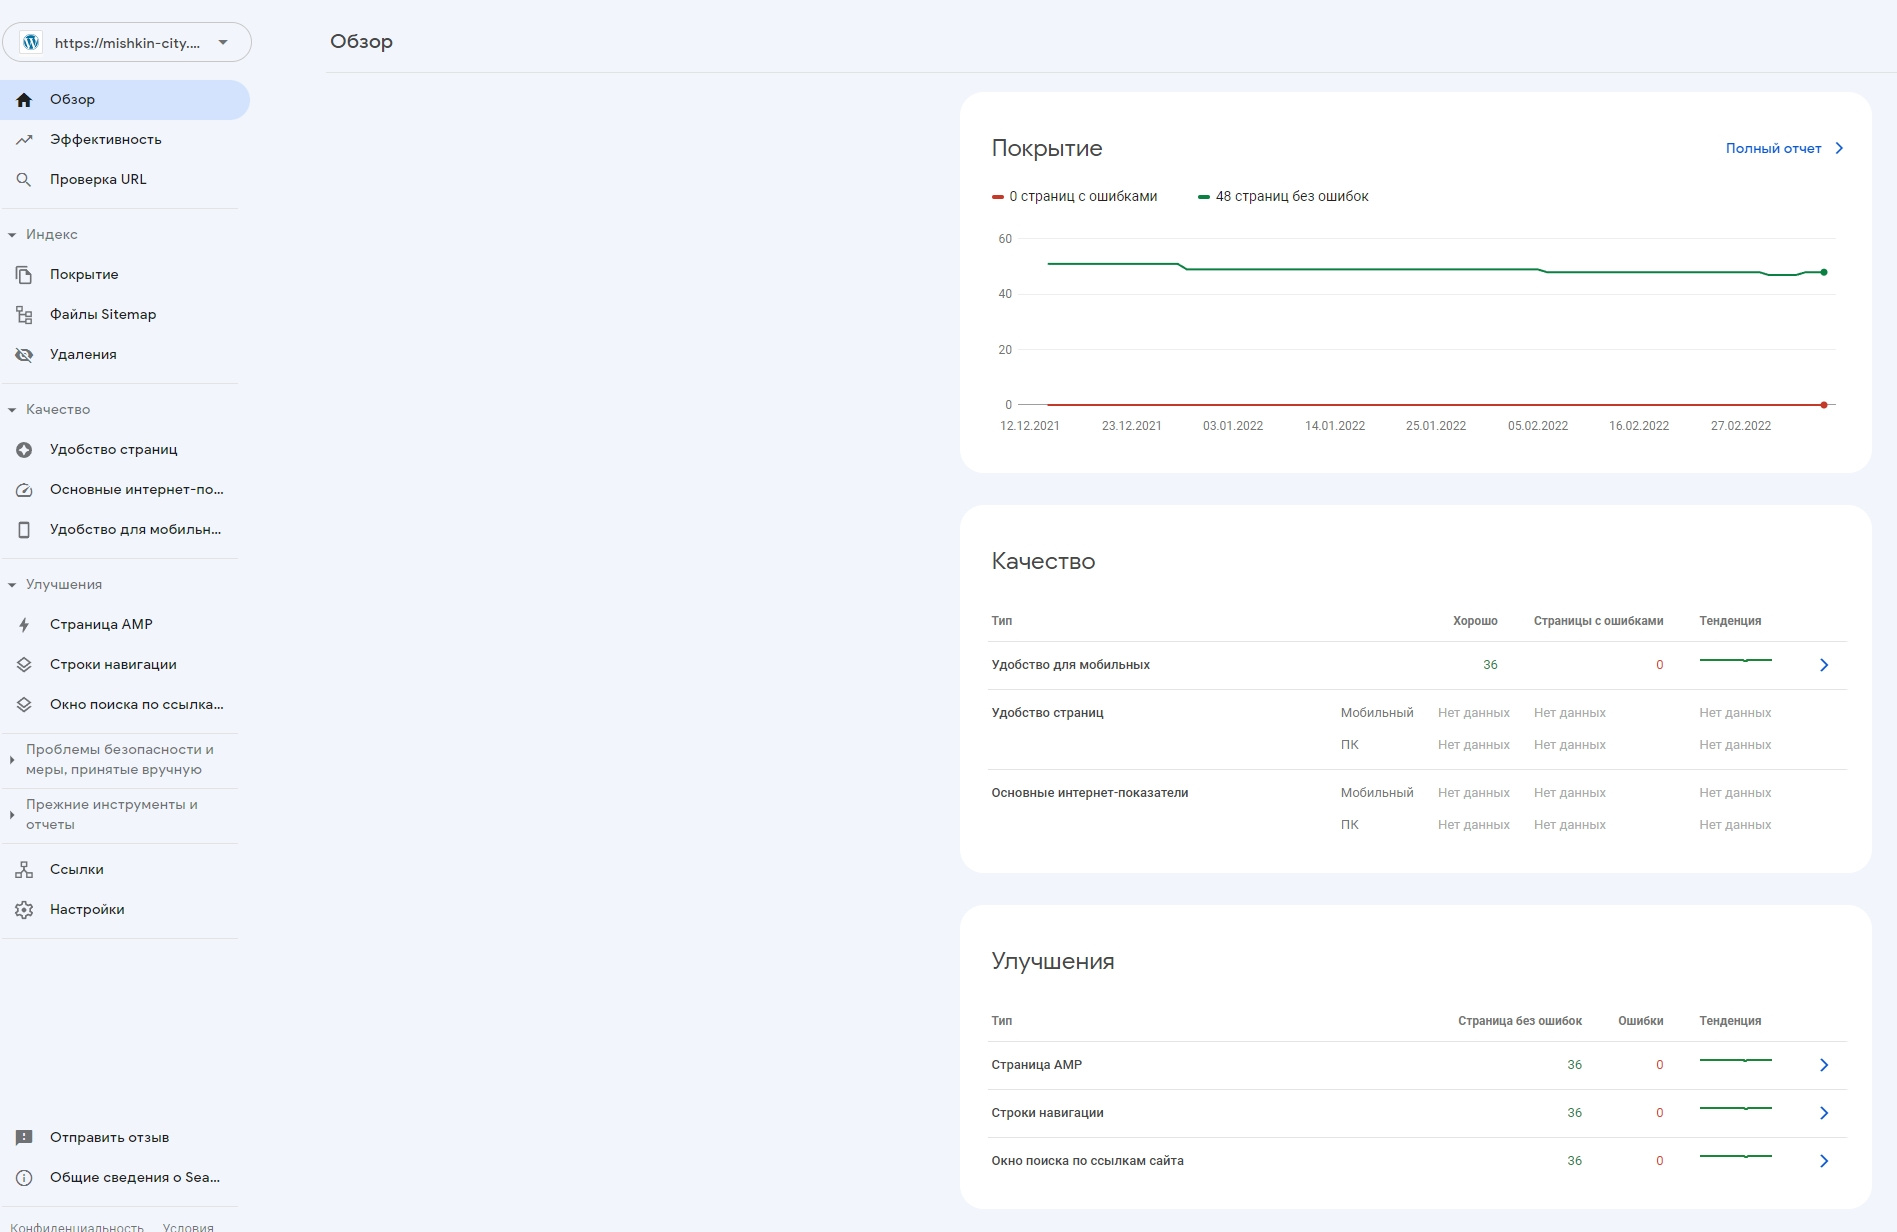The image size is (1897, 1232).
Task: Click the magnifier icon for Проверка URL
Action: [x=24, y=180]
